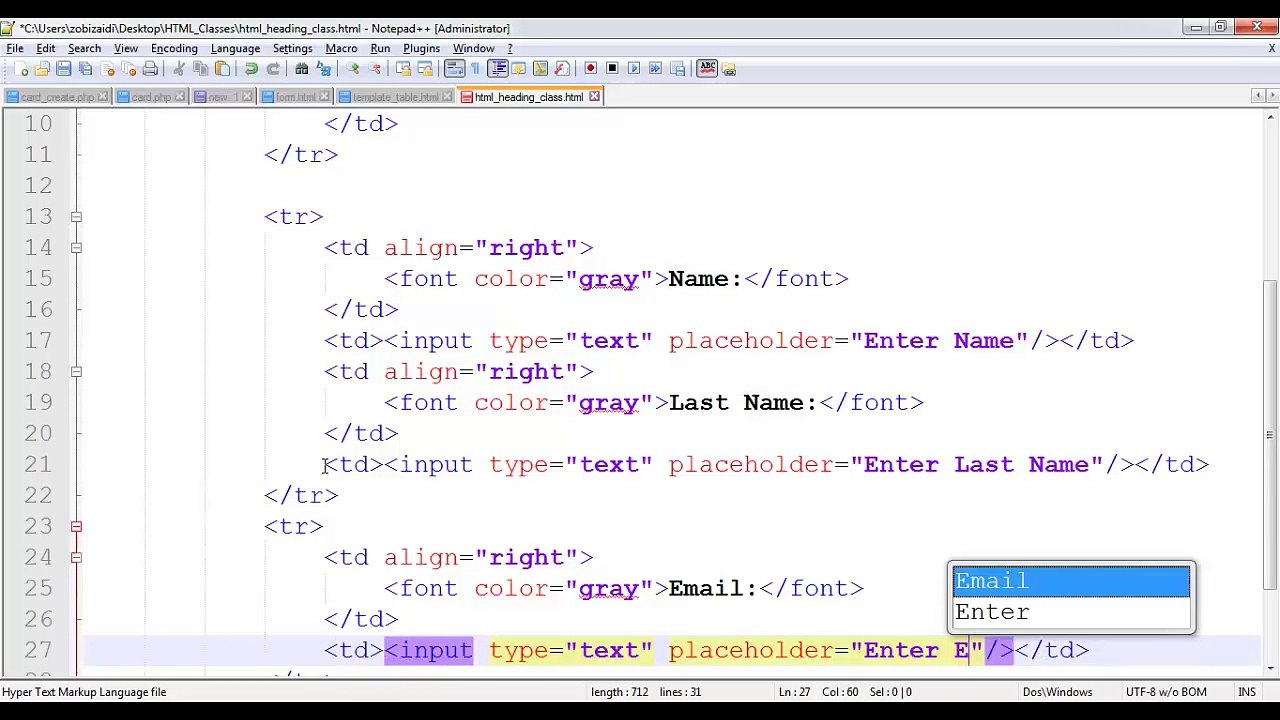Viewport: 1280px width, 720px height.
Task: Start macro recording with the red Record icon
Action: point(590,69)
